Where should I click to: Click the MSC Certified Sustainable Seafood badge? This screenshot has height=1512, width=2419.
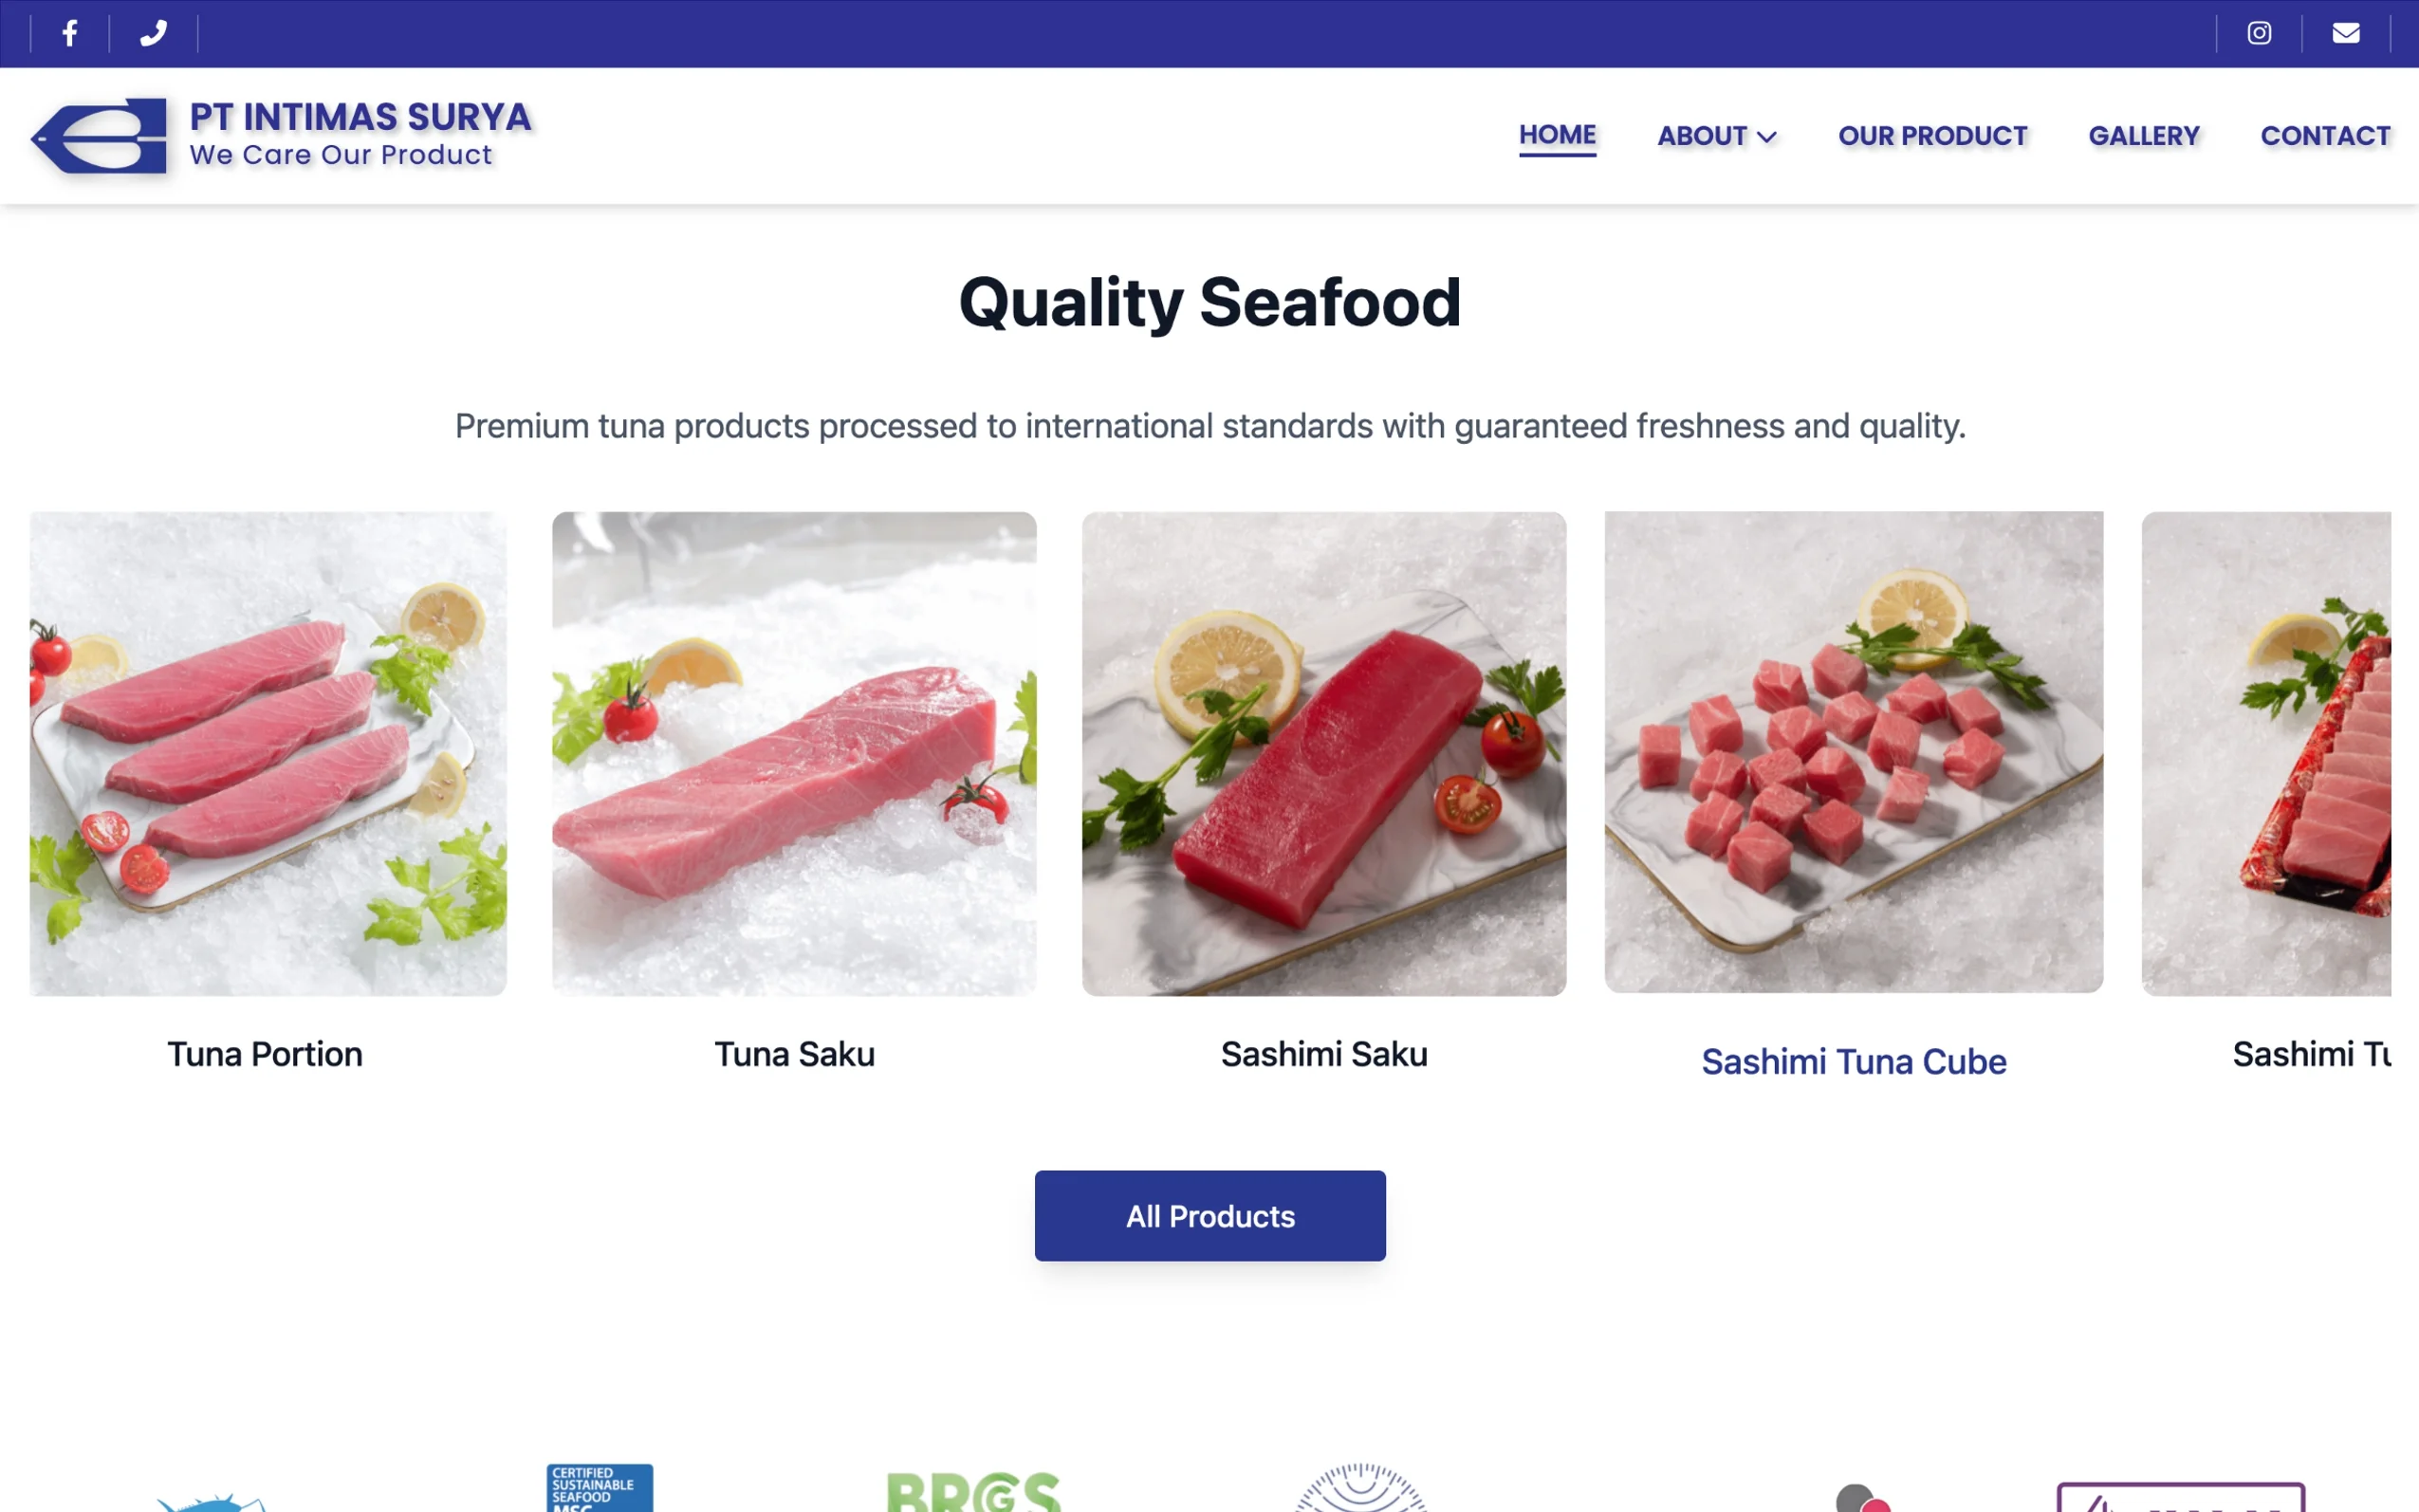pos(600,1488)
